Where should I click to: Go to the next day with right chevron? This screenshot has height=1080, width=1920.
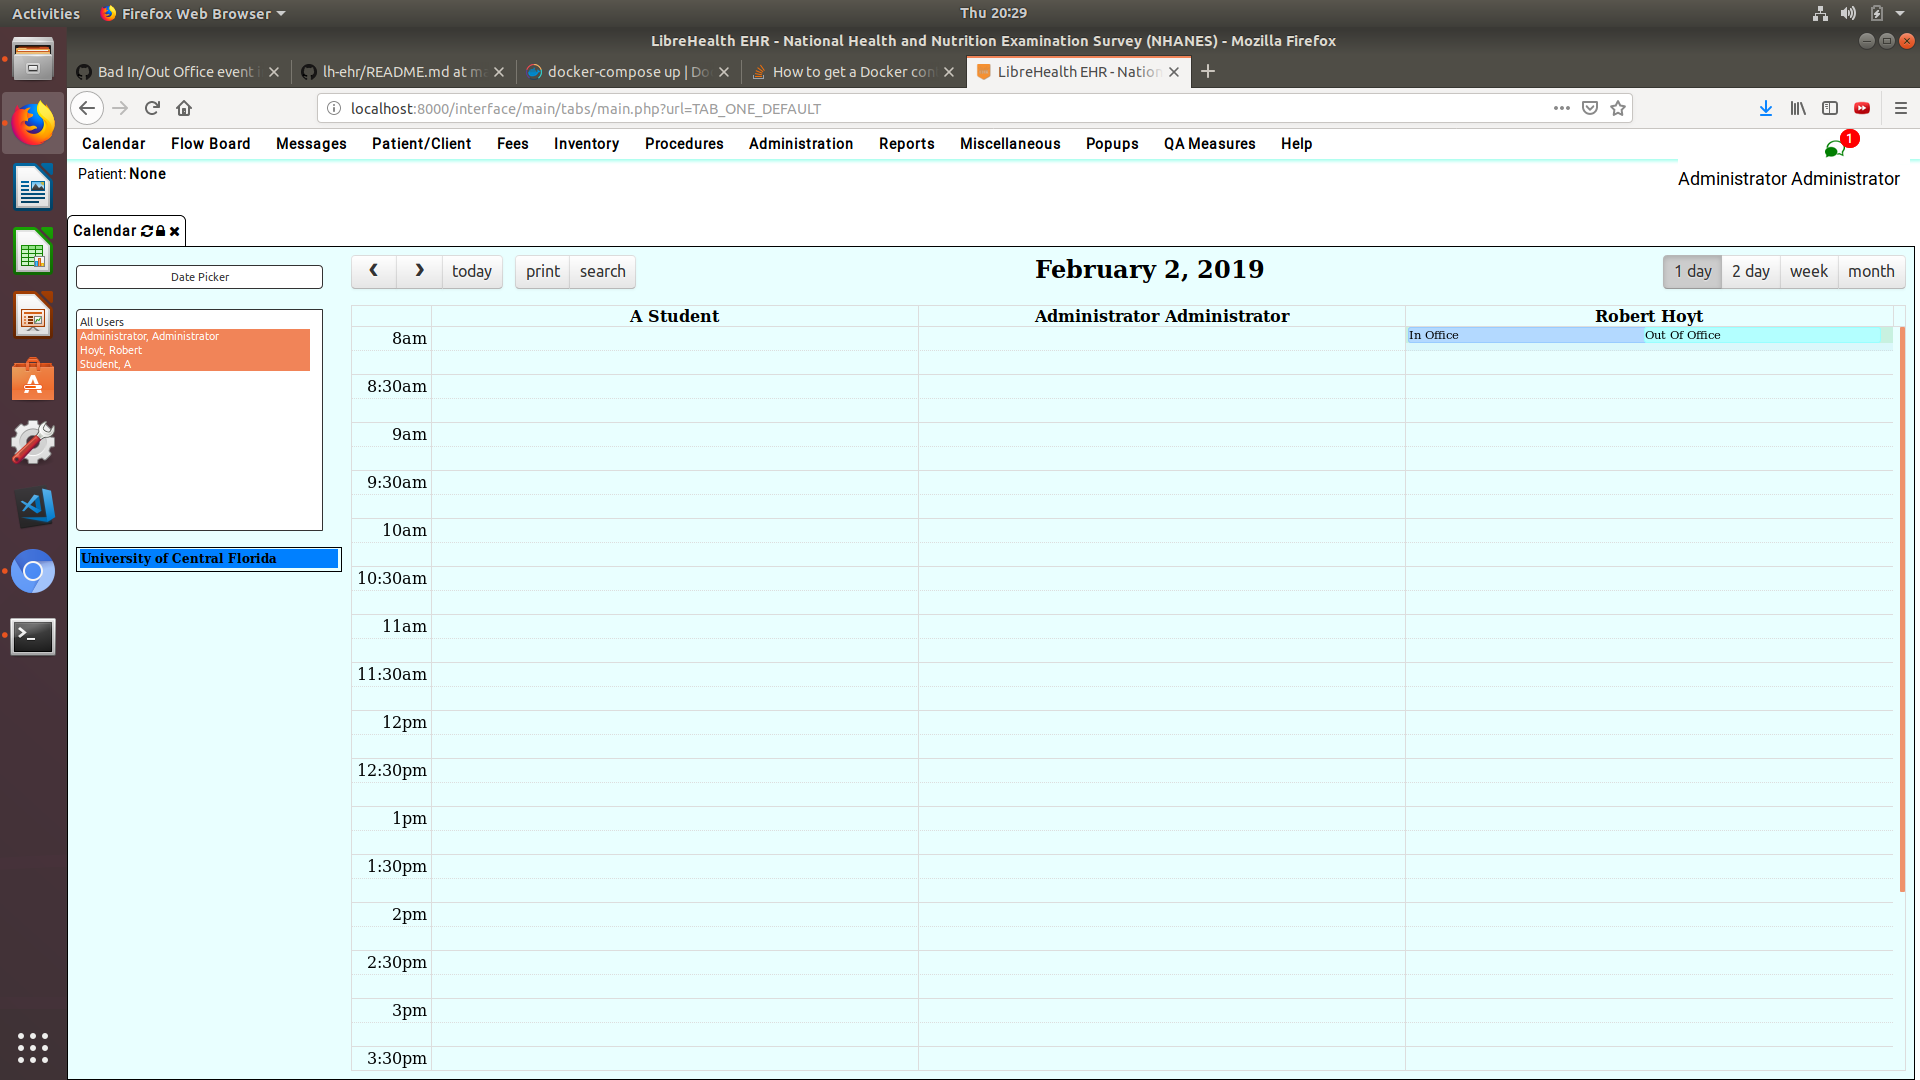click(x=419, y=271)
